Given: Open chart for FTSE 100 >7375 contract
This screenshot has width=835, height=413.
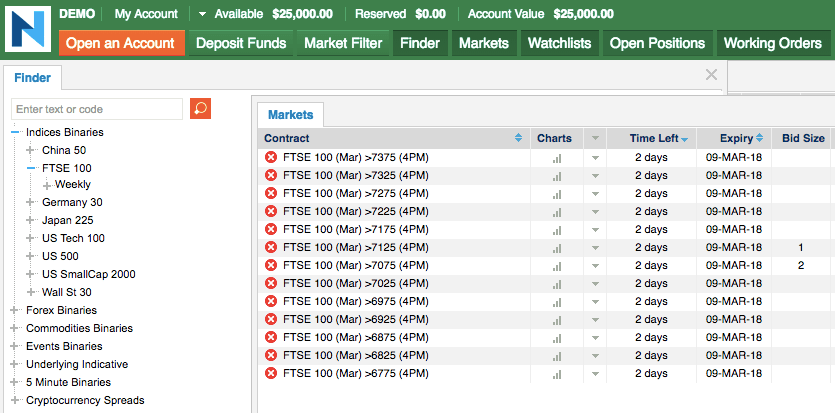Looking at the screenshot, I should tap(557, 158).
